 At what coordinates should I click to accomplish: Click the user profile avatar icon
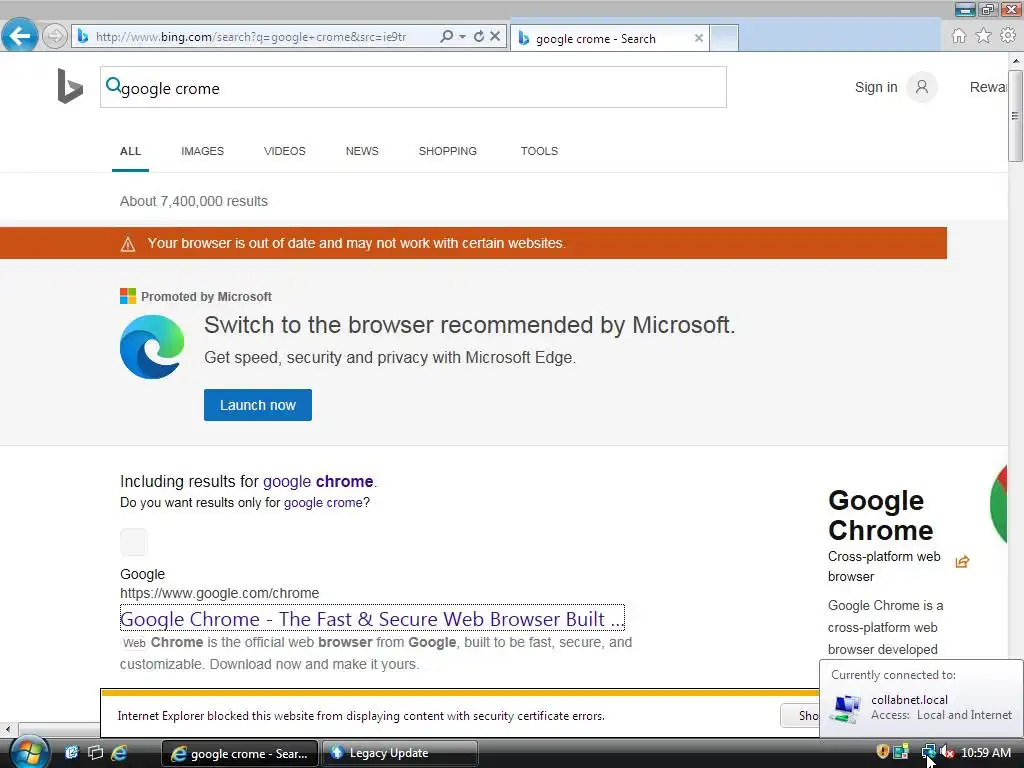pyautogui.click(x=921, y=87)
